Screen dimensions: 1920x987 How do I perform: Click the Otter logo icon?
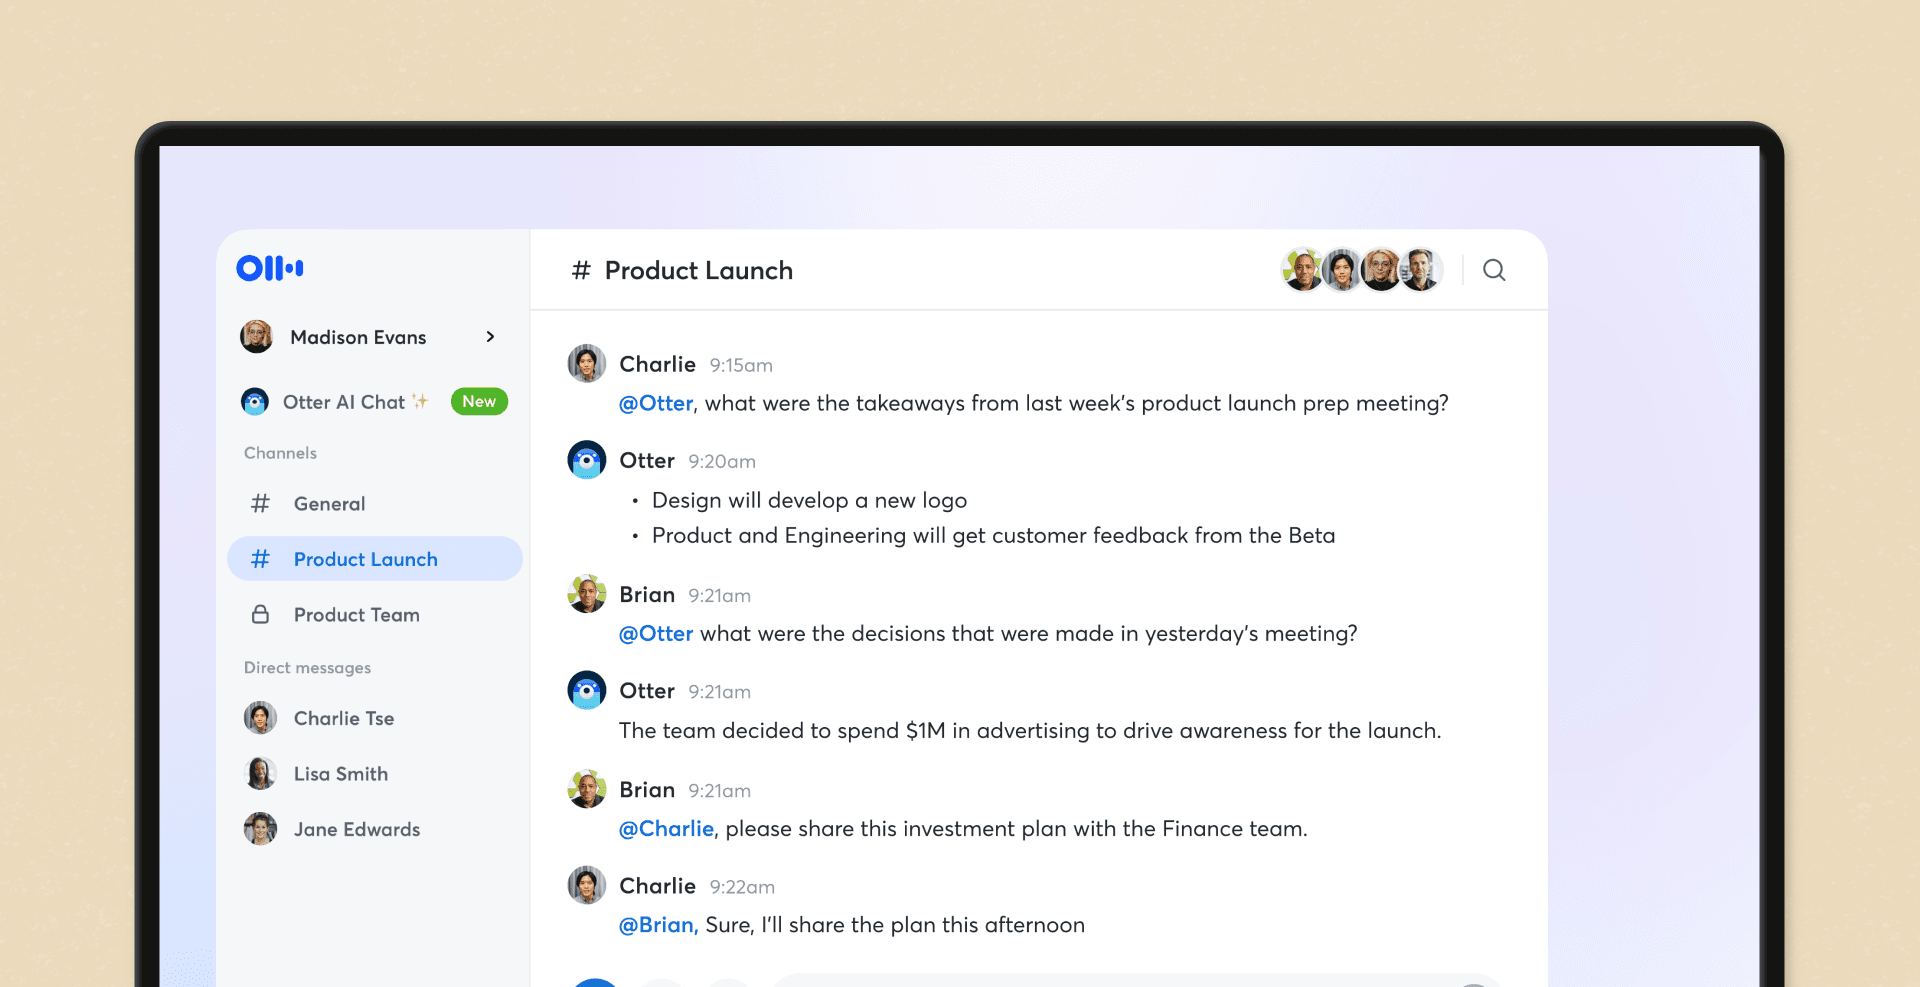[268, 268]
